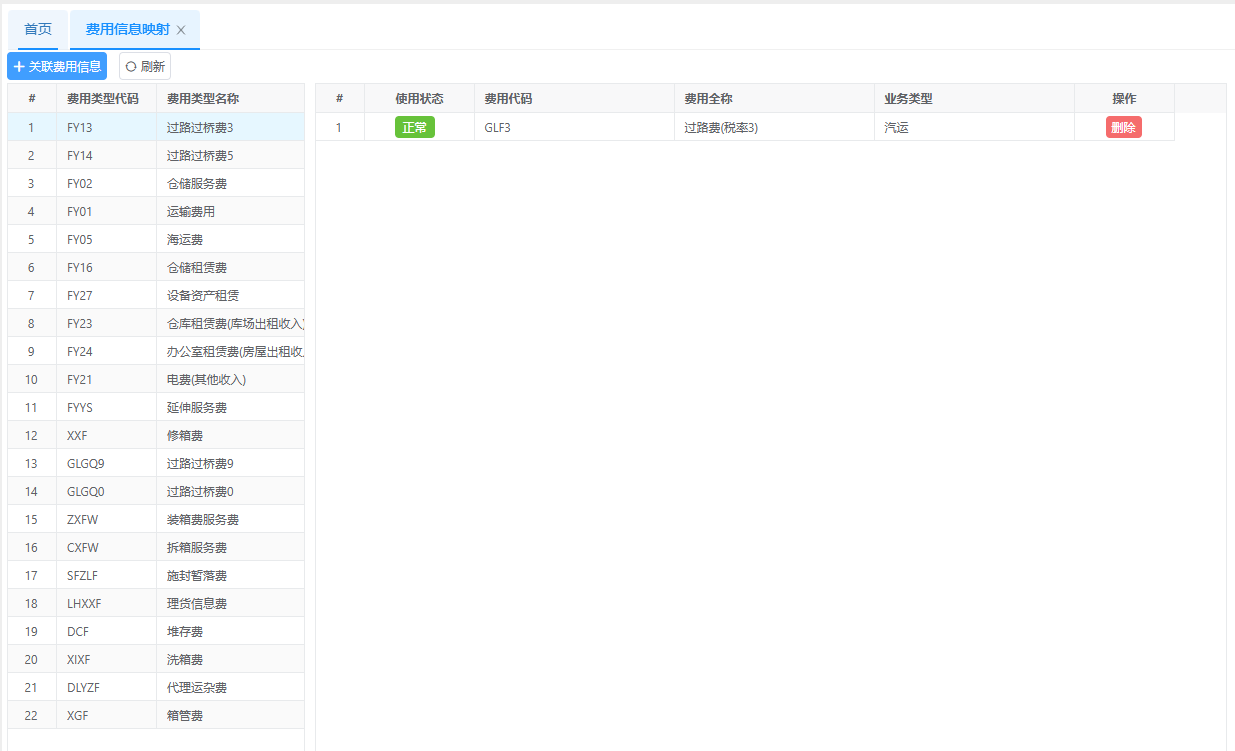Select the FY14 过路过桥费5 row
Viewport: 1235px width, 751px height.
coord(199,156)
